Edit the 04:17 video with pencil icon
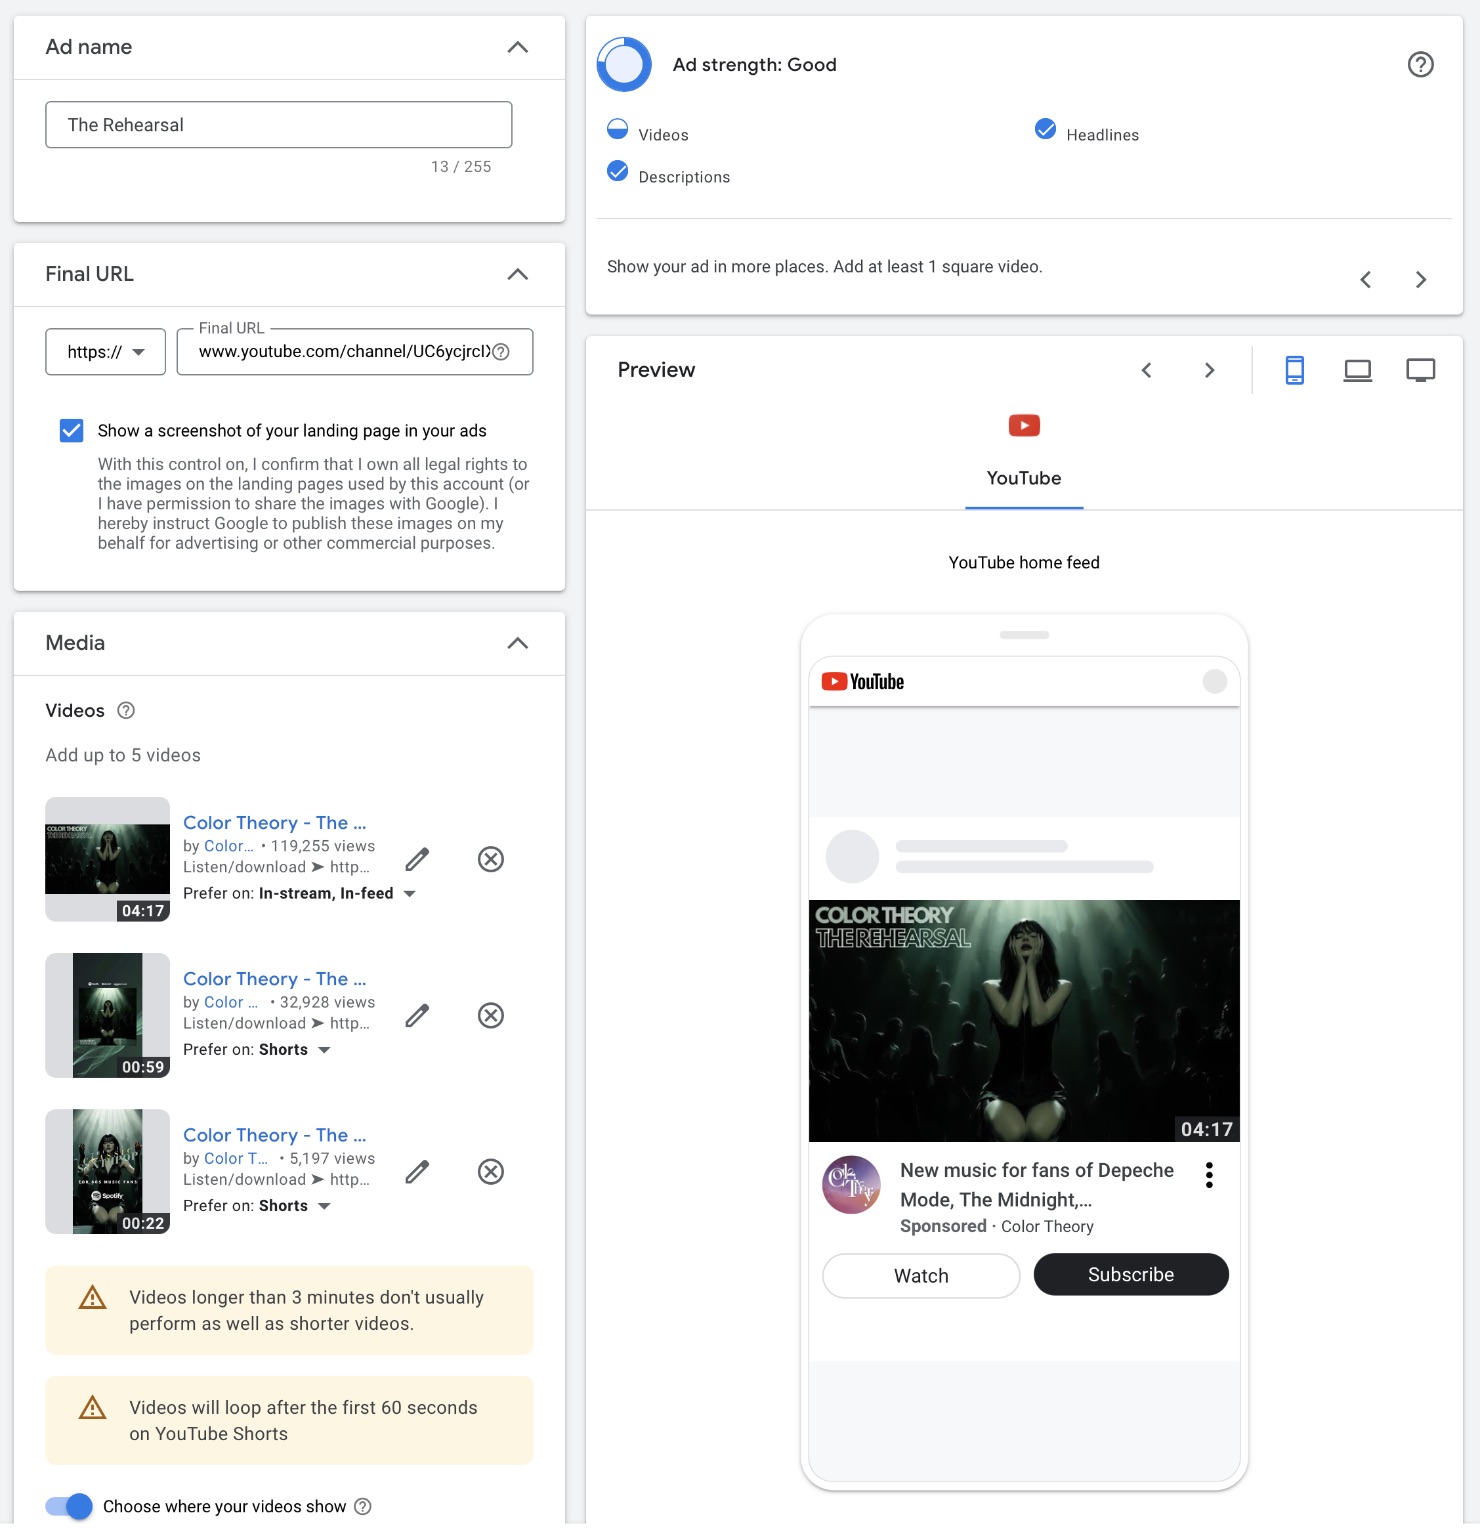The image size is (1480, 1532). (x=417, y=859)
